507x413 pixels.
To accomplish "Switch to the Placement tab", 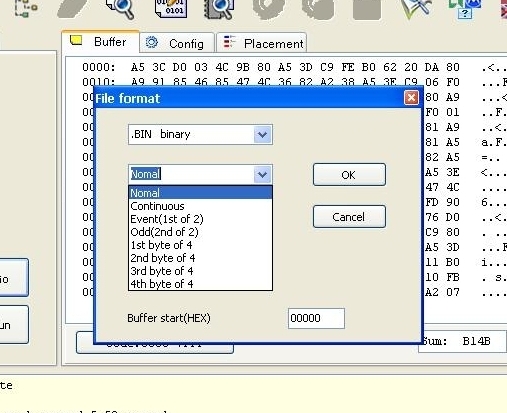I will (x=262, y=43).
